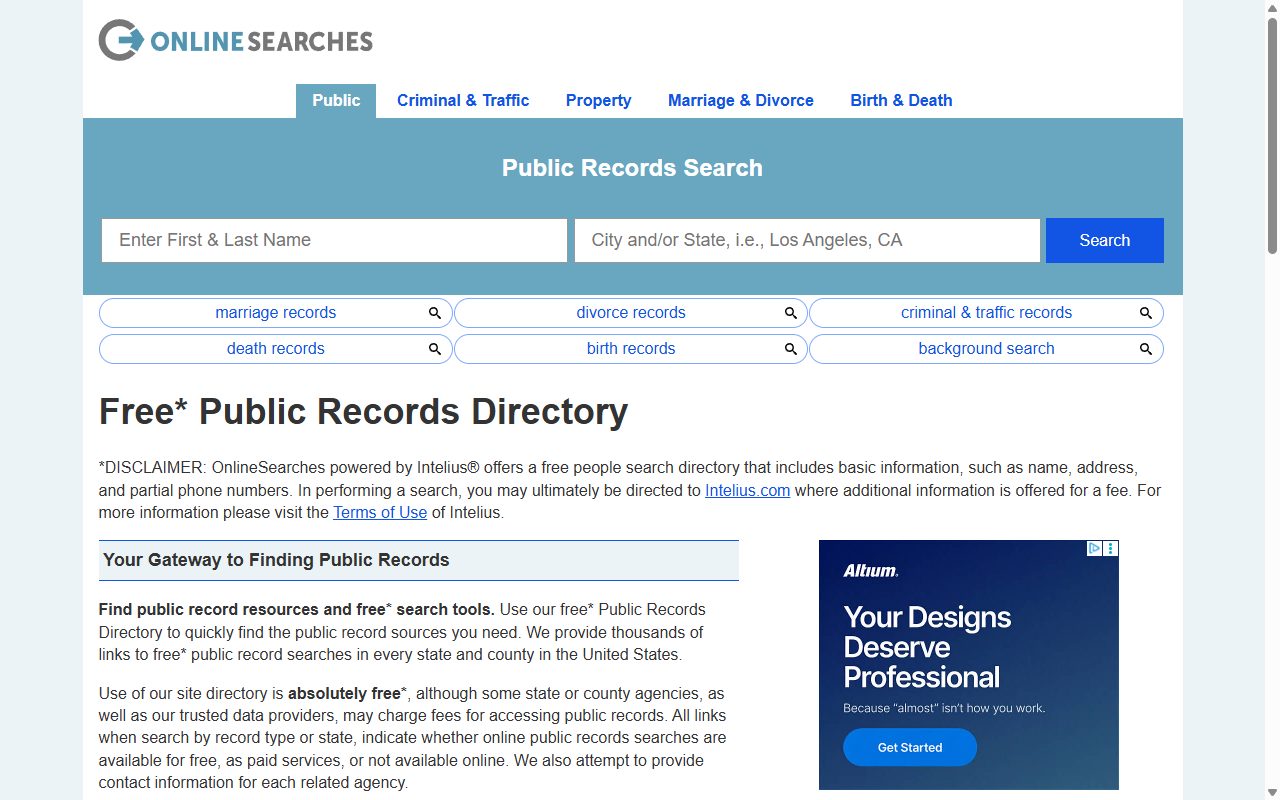The image size is (1280, 800).
Task: Select the Marriage & Divorce tab
Action: [741, 101]
